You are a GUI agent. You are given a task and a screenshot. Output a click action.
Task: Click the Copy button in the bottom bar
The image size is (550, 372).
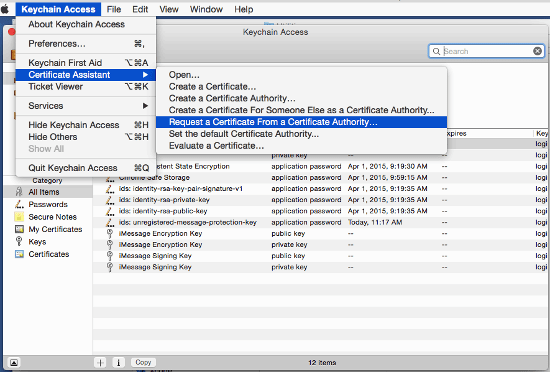point(143,362)
